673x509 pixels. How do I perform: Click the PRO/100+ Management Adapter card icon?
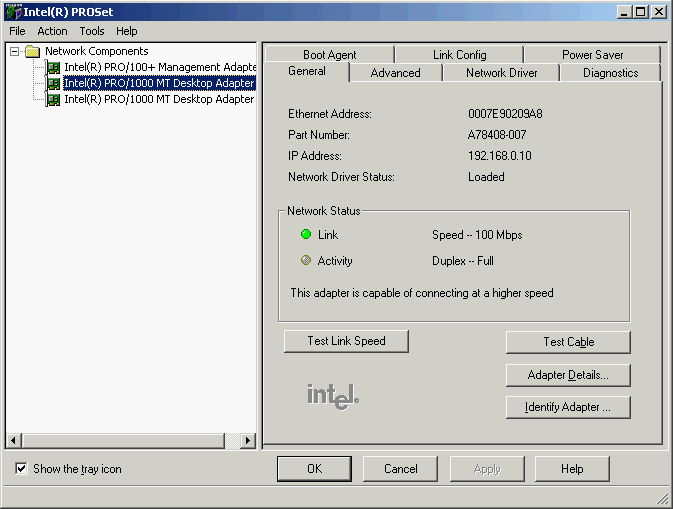tap(53, 67)
